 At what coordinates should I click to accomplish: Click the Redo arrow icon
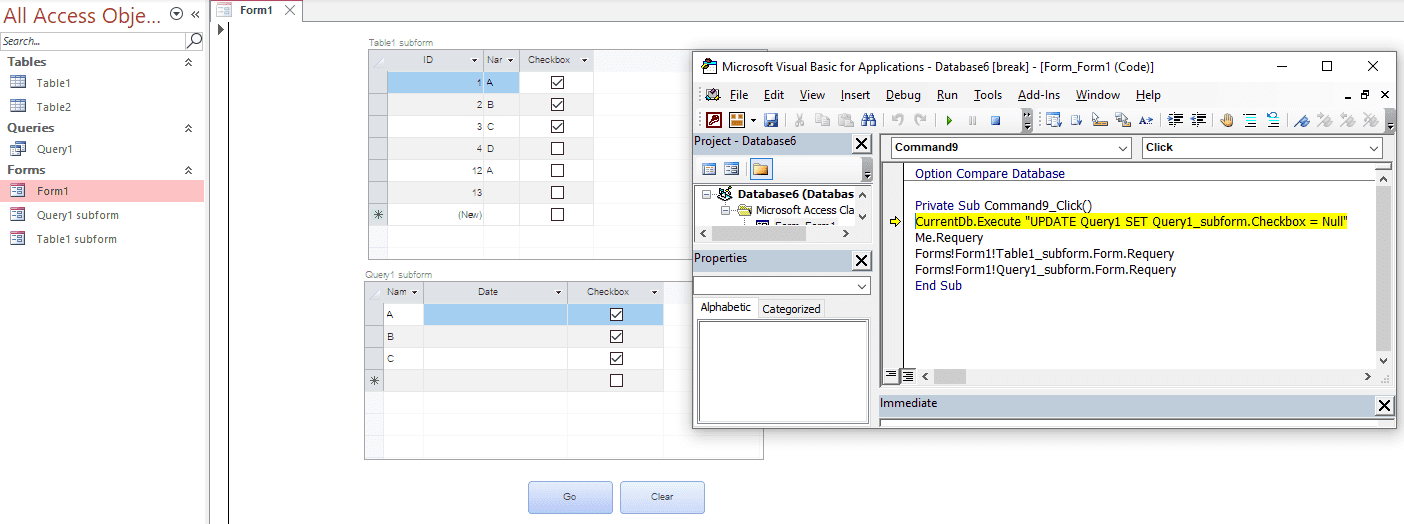[920, 120]
